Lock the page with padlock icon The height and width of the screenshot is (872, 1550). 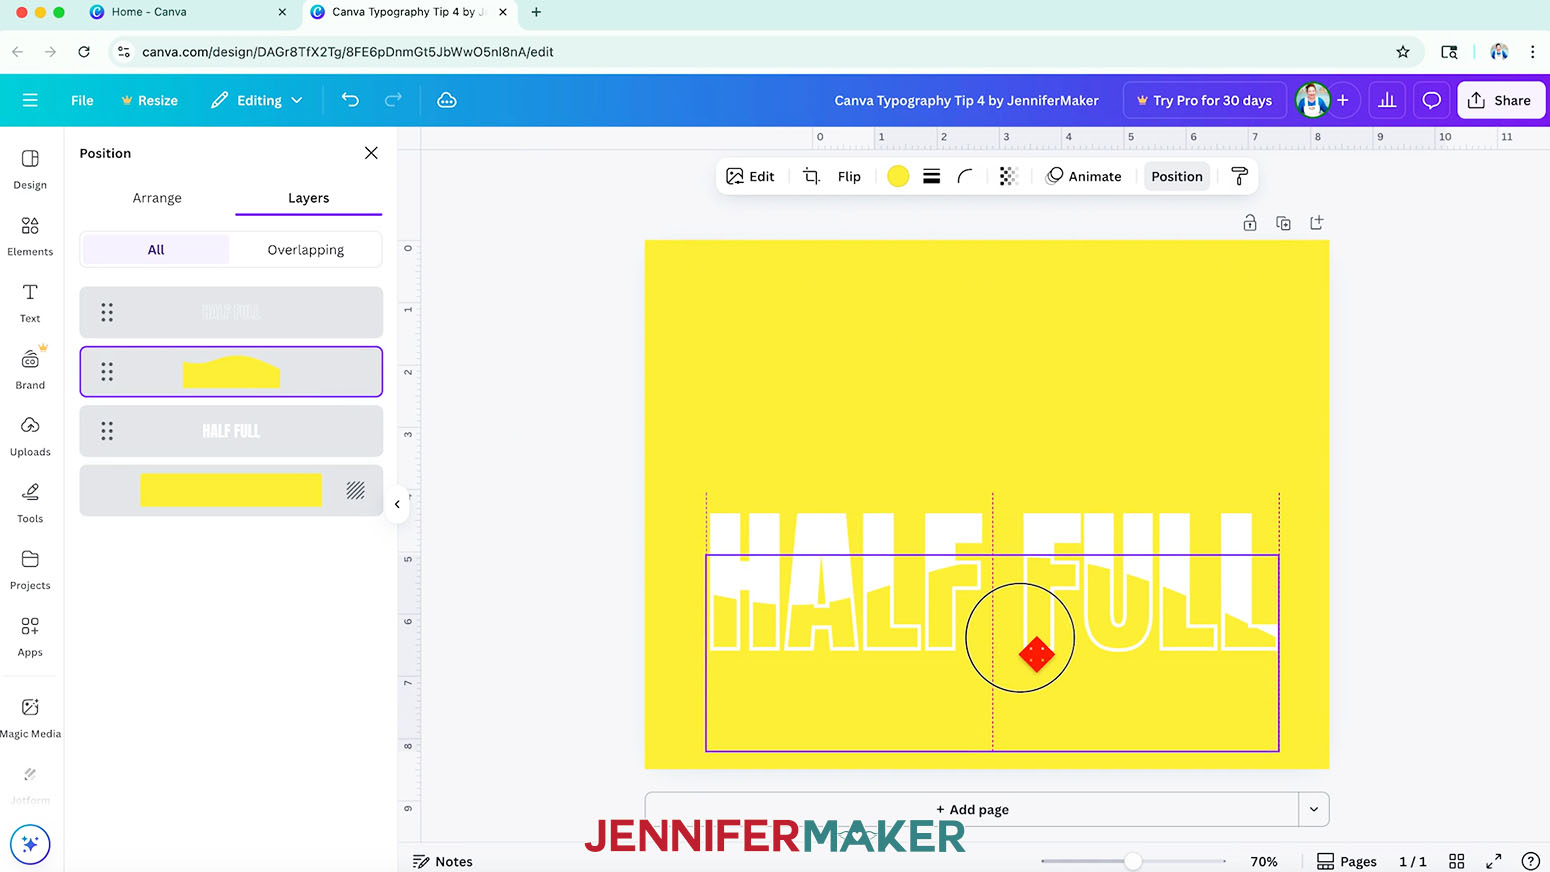pos(1250,223)
